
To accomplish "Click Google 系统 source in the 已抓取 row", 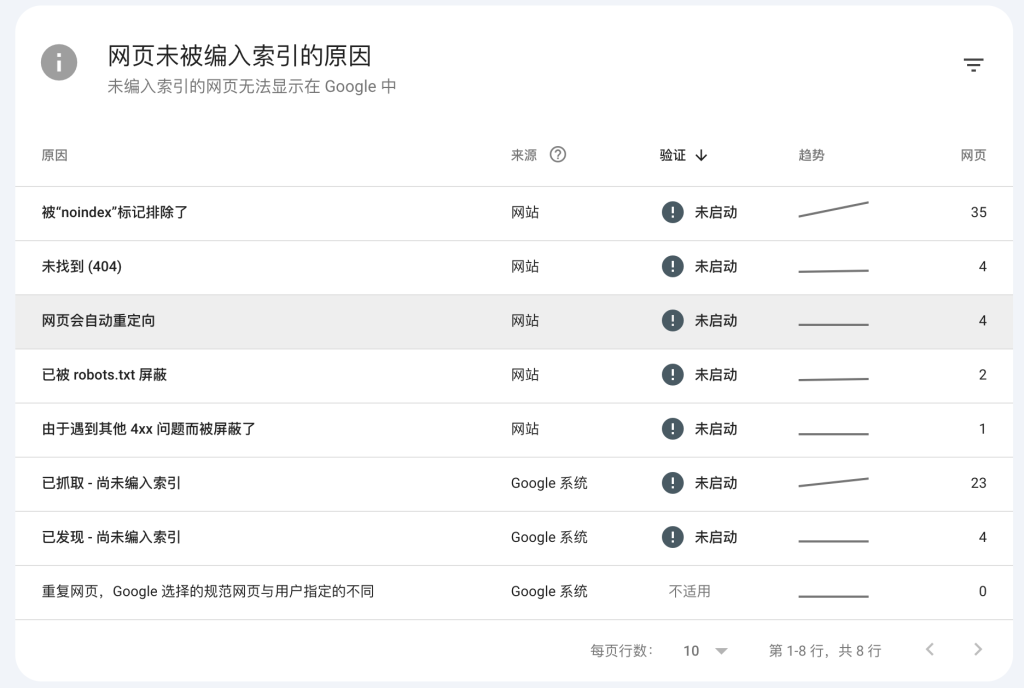I will (x=549, y=483).
